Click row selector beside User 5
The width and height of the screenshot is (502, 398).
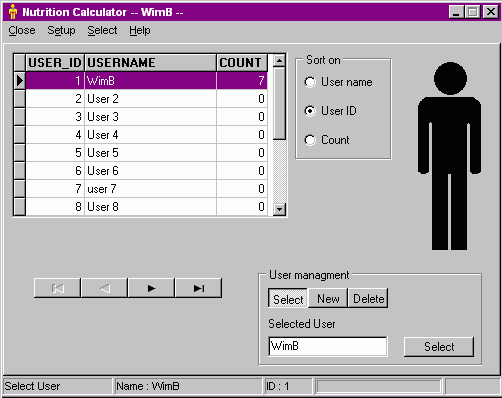tap(20, 153)
